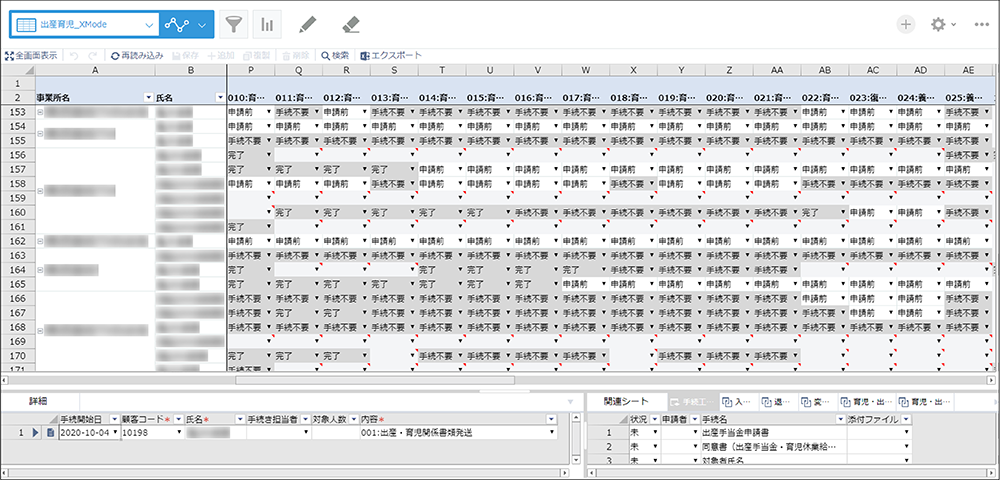Open filter dropdown on 対象人数 header
This screenshot has height=480, width=1000.
tap(353, 419)
